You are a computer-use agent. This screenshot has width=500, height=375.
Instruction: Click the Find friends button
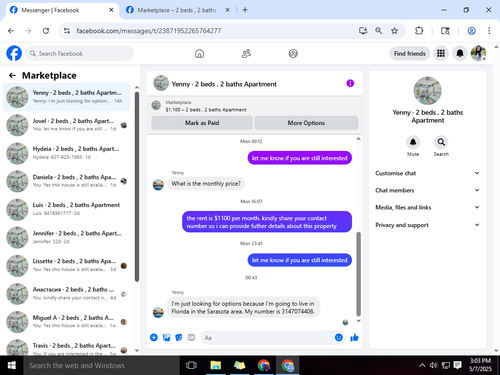(410, 54)
